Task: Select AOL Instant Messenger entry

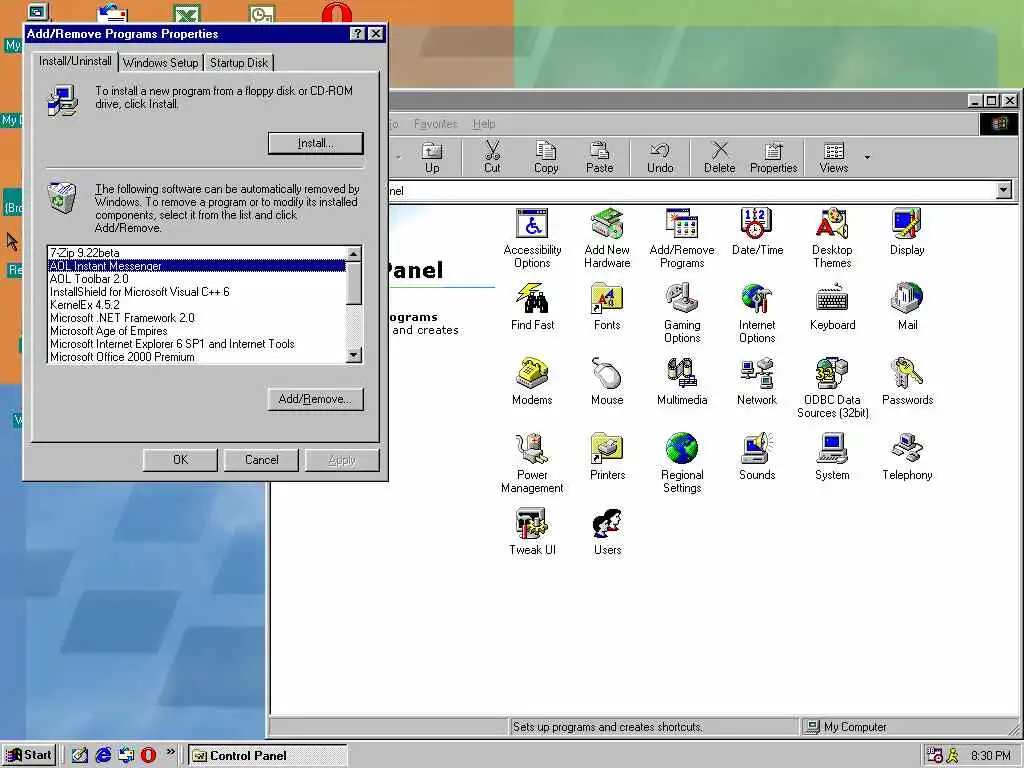Action: (197, 266)
